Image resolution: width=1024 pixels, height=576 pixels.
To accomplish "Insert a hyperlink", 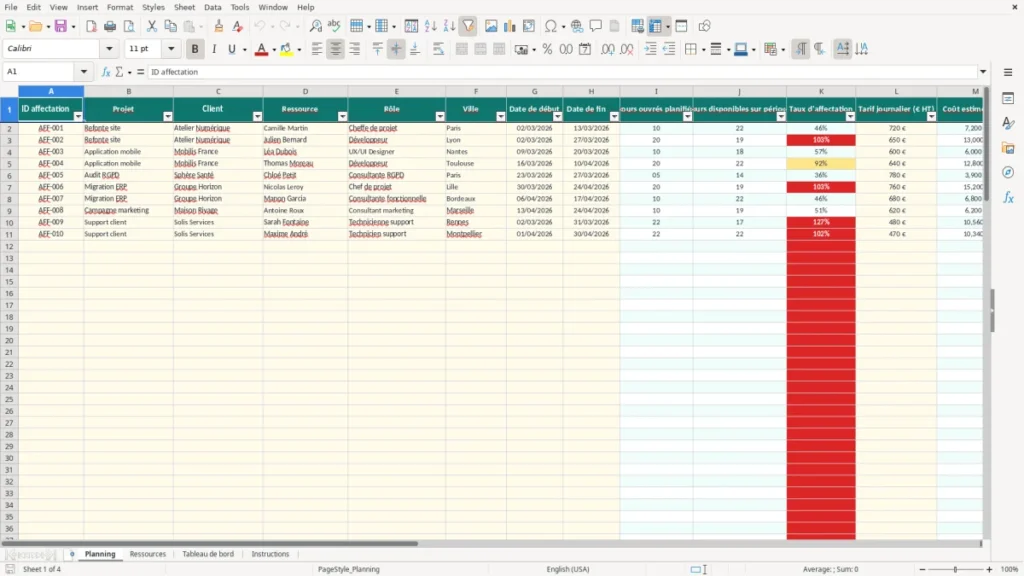I will [577, 26].
